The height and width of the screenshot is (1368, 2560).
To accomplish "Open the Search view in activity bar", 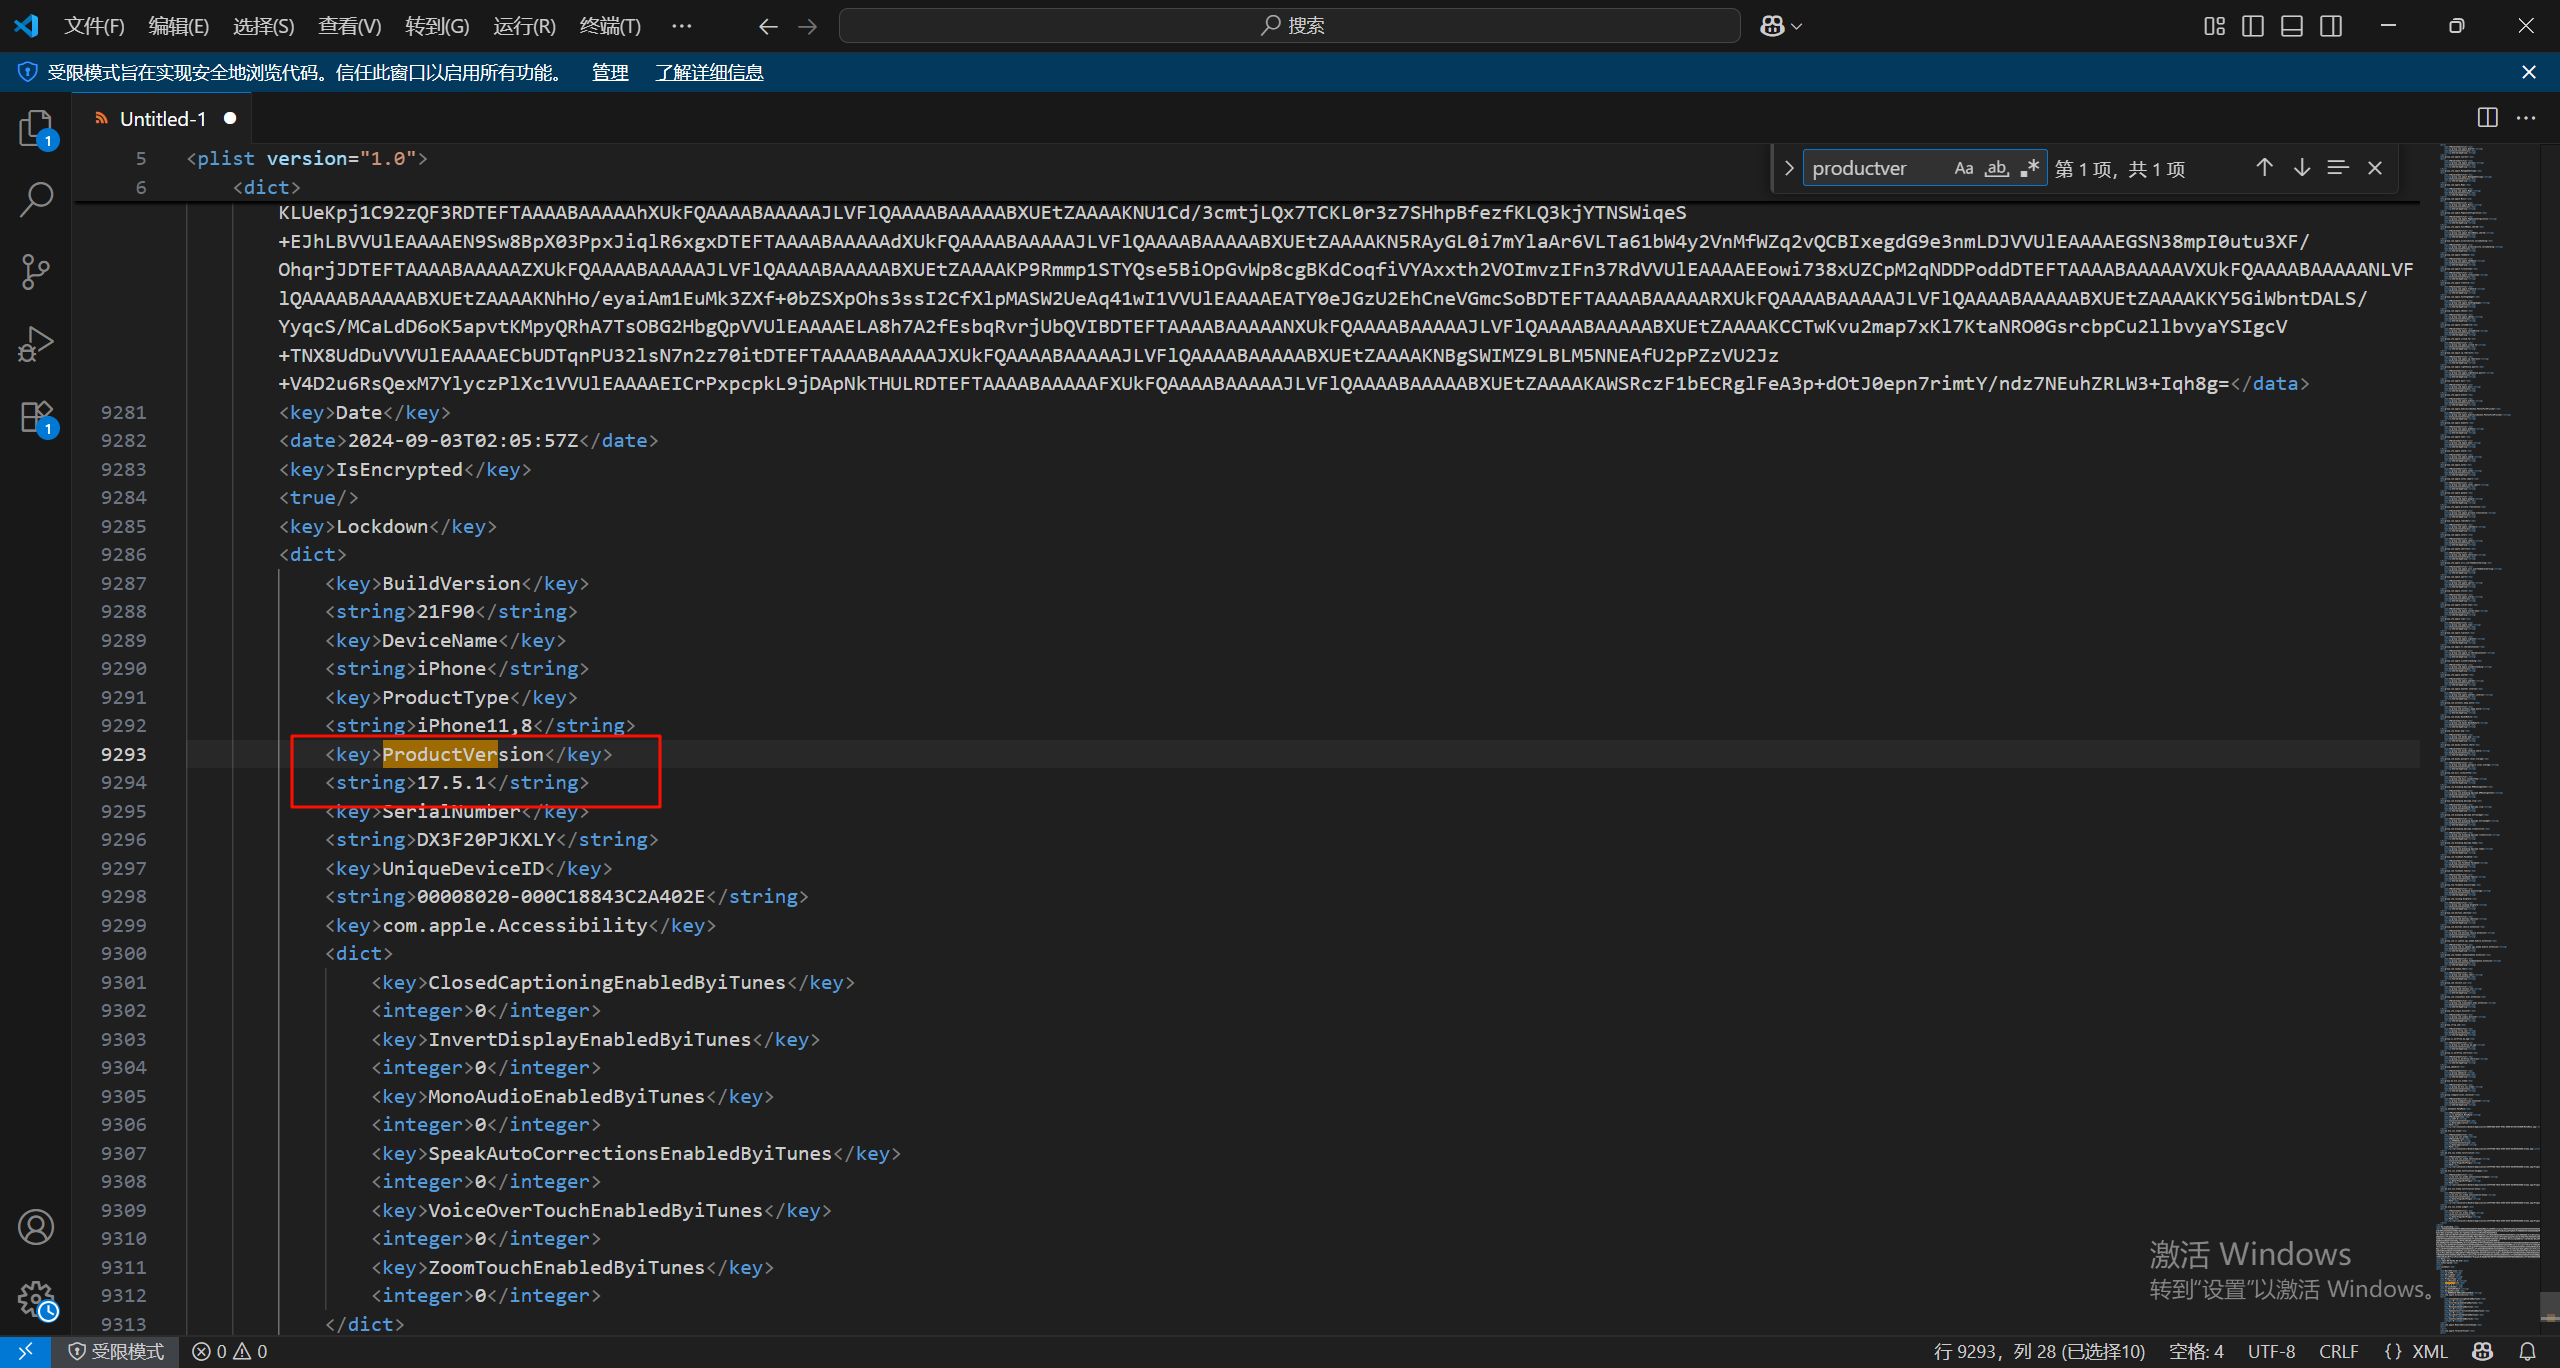I will (x=36, y=199).
